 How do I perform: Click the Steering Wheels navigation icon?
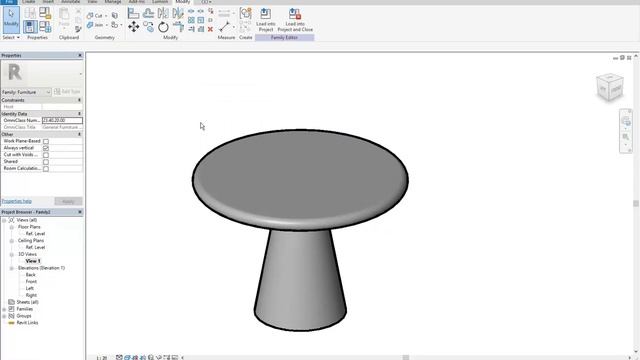coord(626,121)
